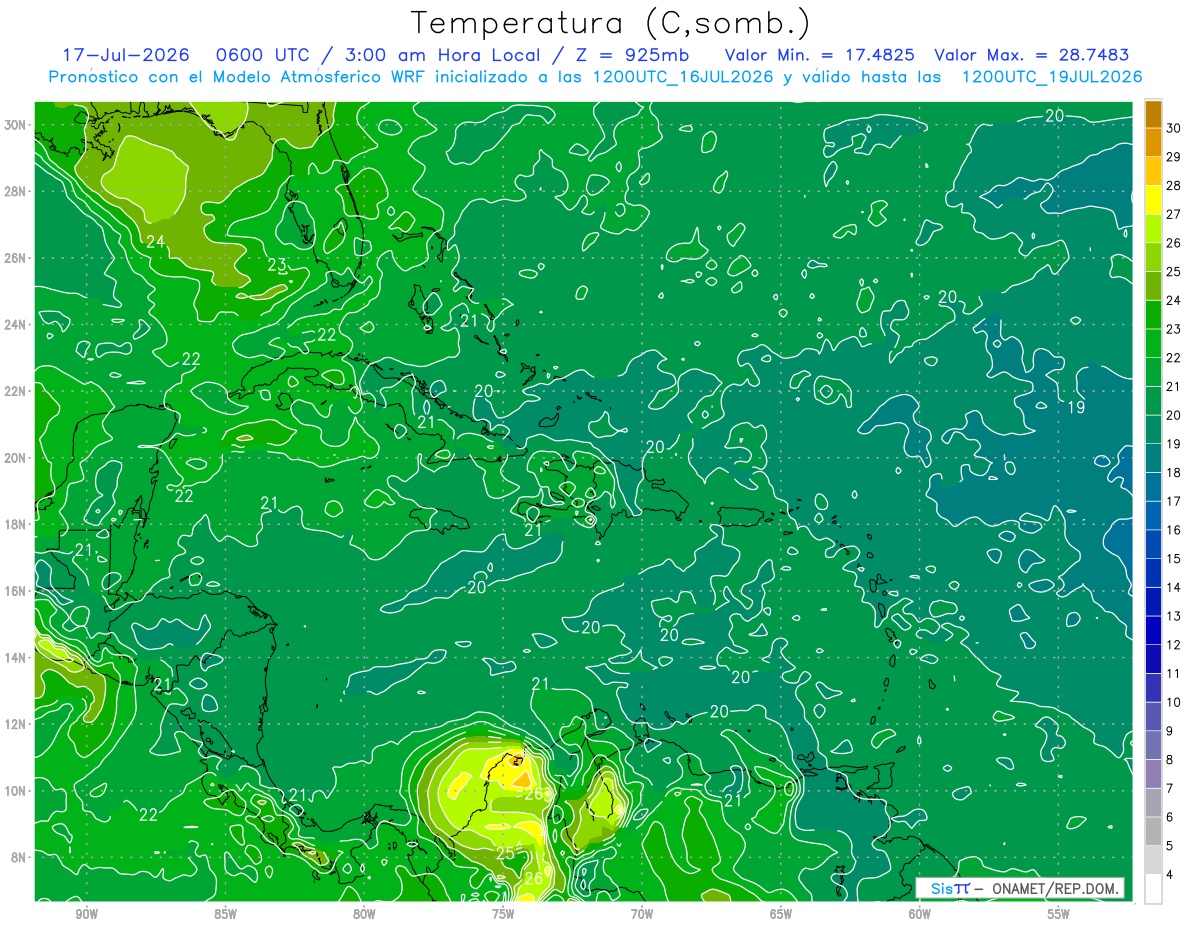1200x927 pixels.
Task: Click contour label '25' over Colombia
Action: point(506,853)
